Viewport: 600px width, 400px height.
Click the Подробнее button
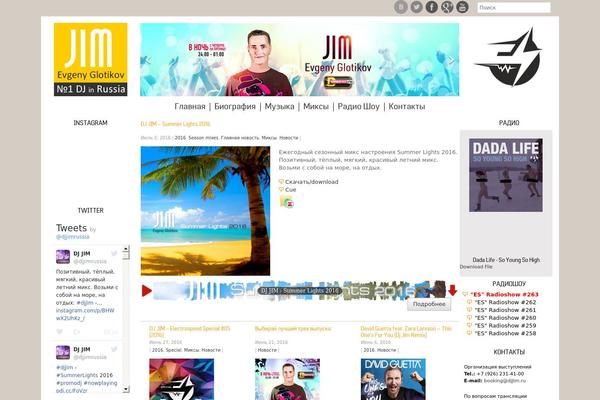pos(429,304)
